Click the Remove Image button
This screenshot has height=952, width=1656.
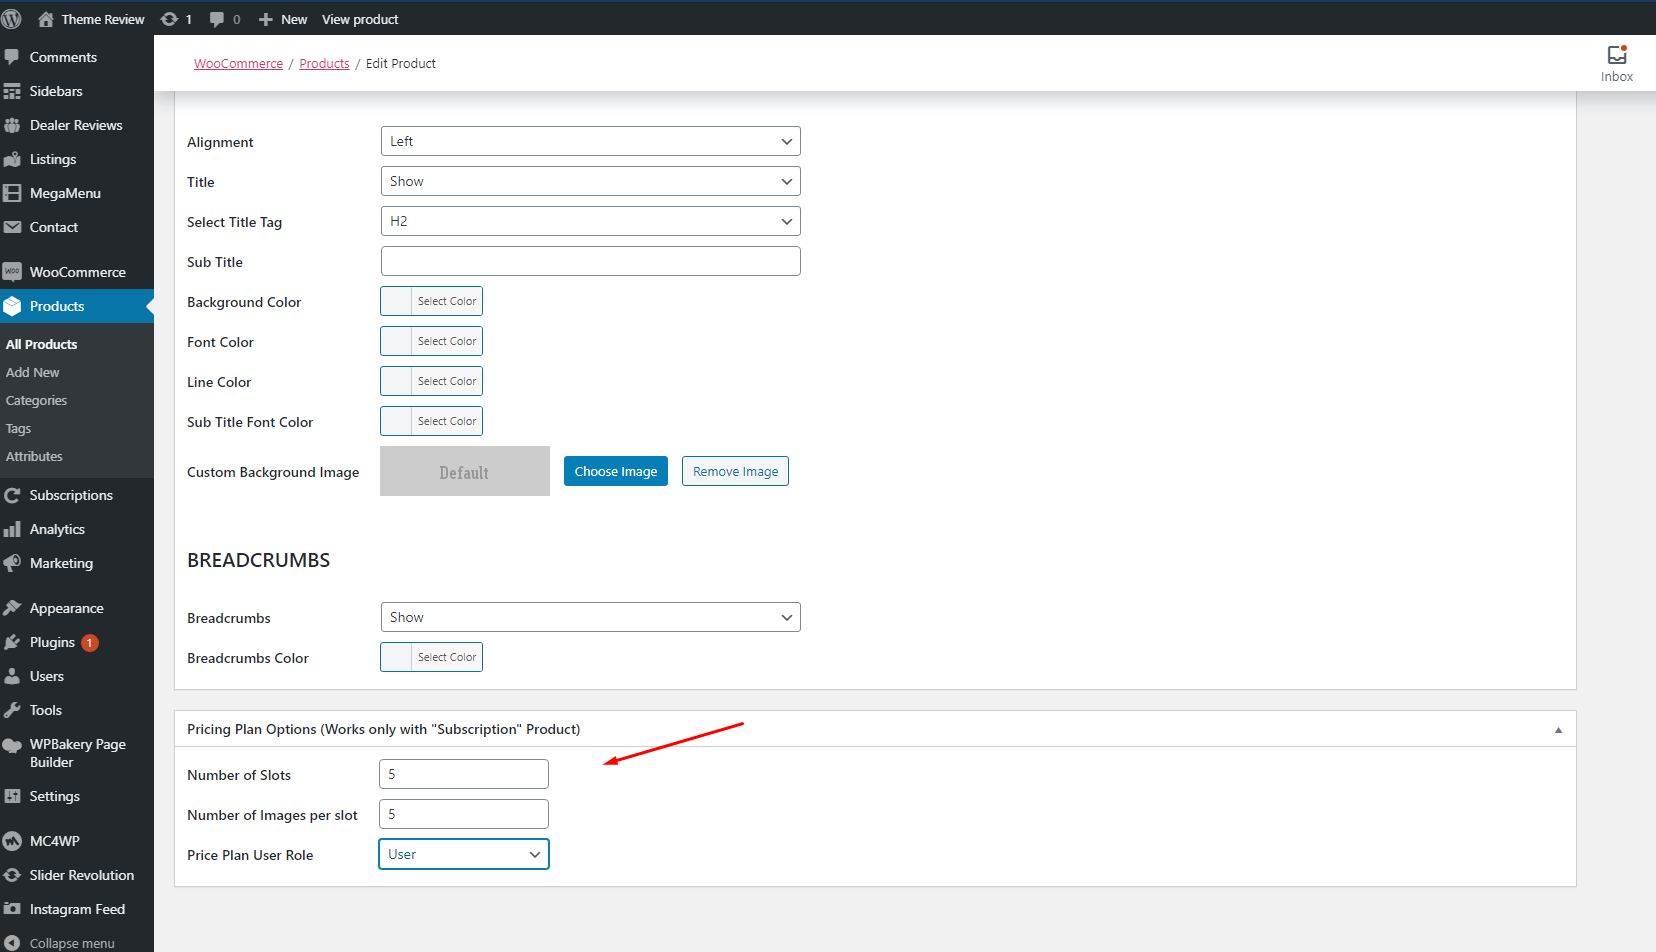pyautogui.click(x=735, y=471)
